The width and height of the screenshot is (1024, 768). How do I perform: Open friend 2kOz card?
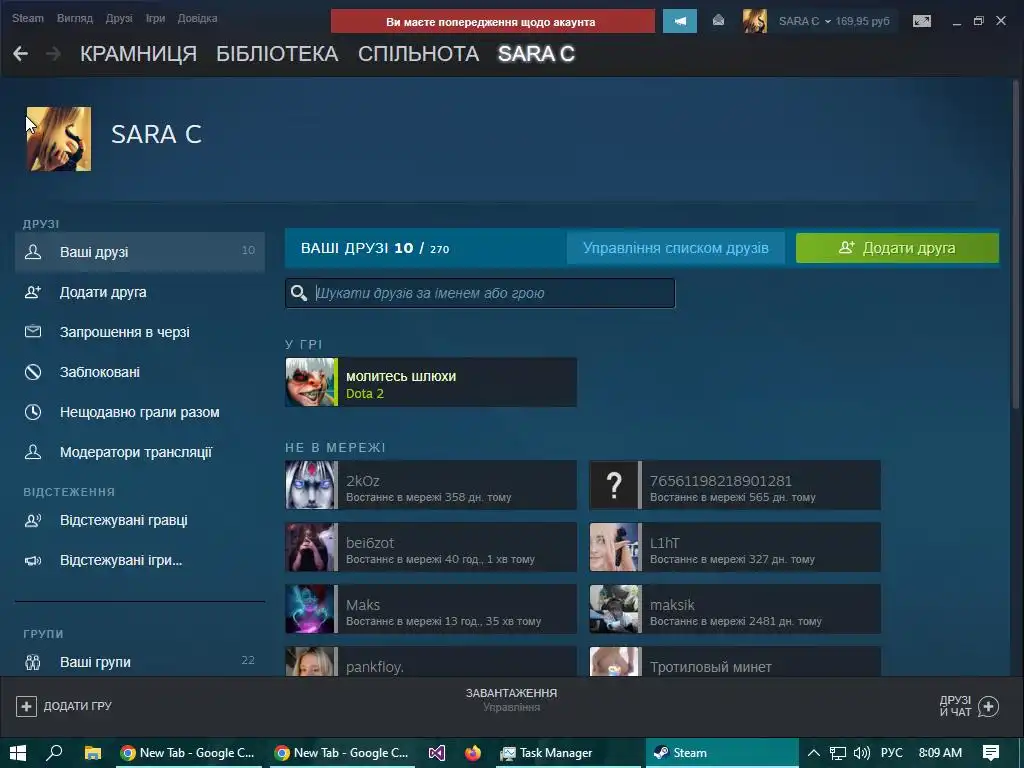point(431,485)
